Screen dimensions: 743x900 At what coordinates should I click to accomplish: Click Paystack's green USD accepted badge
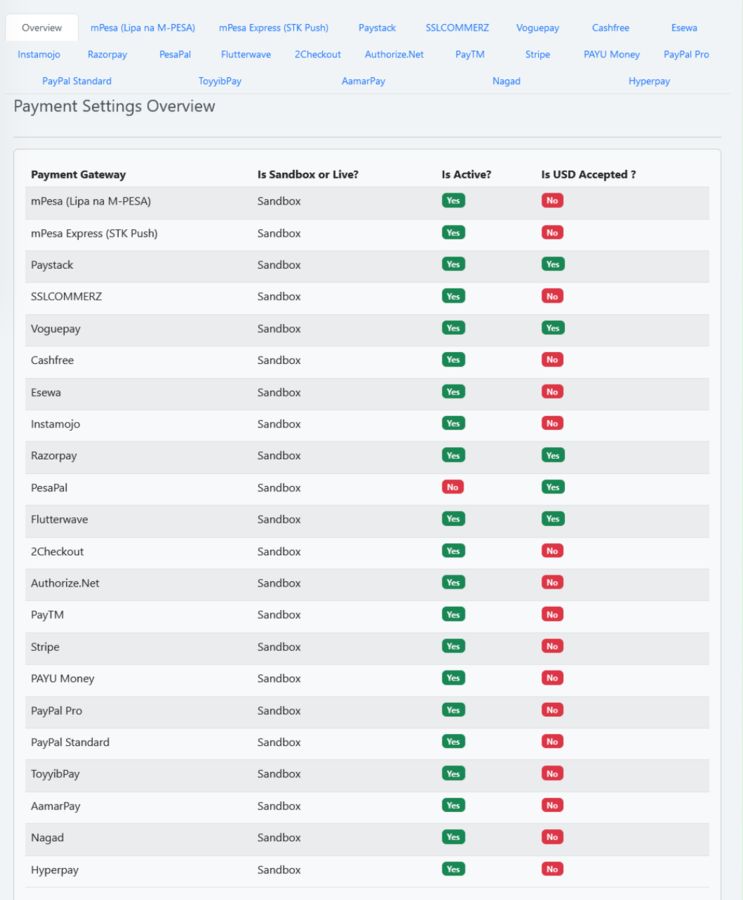coord(552,265)
